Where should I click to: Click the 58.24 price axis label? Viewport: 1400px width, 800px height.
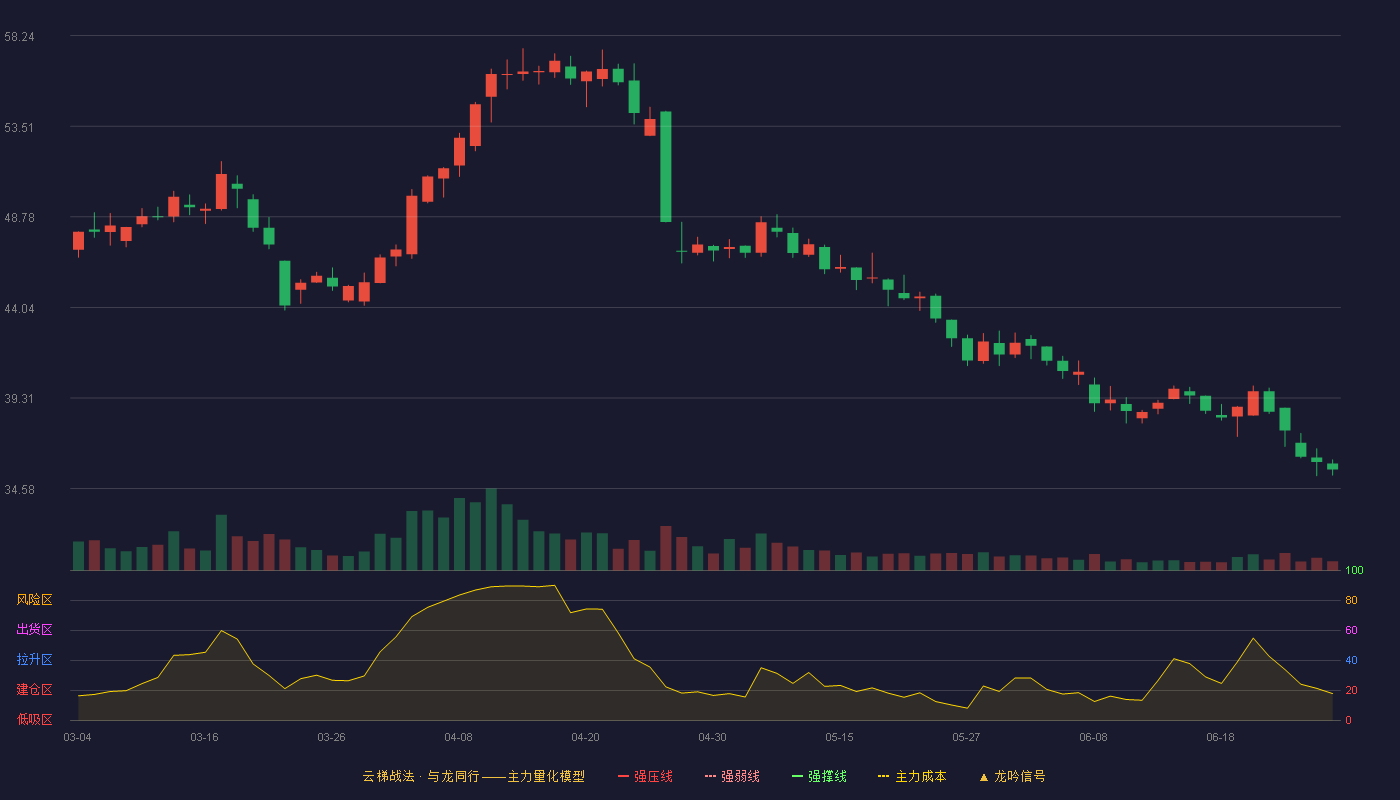pyautogui.click(x=19, y=36)
